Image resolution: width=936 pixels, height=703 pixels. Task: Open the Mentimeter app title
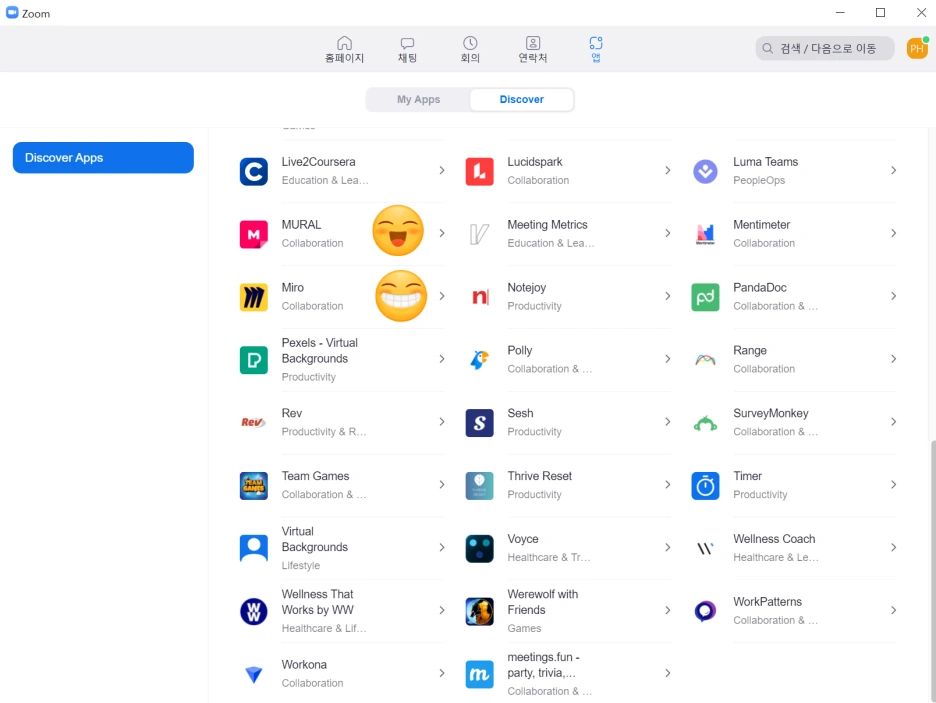(761, 225)
